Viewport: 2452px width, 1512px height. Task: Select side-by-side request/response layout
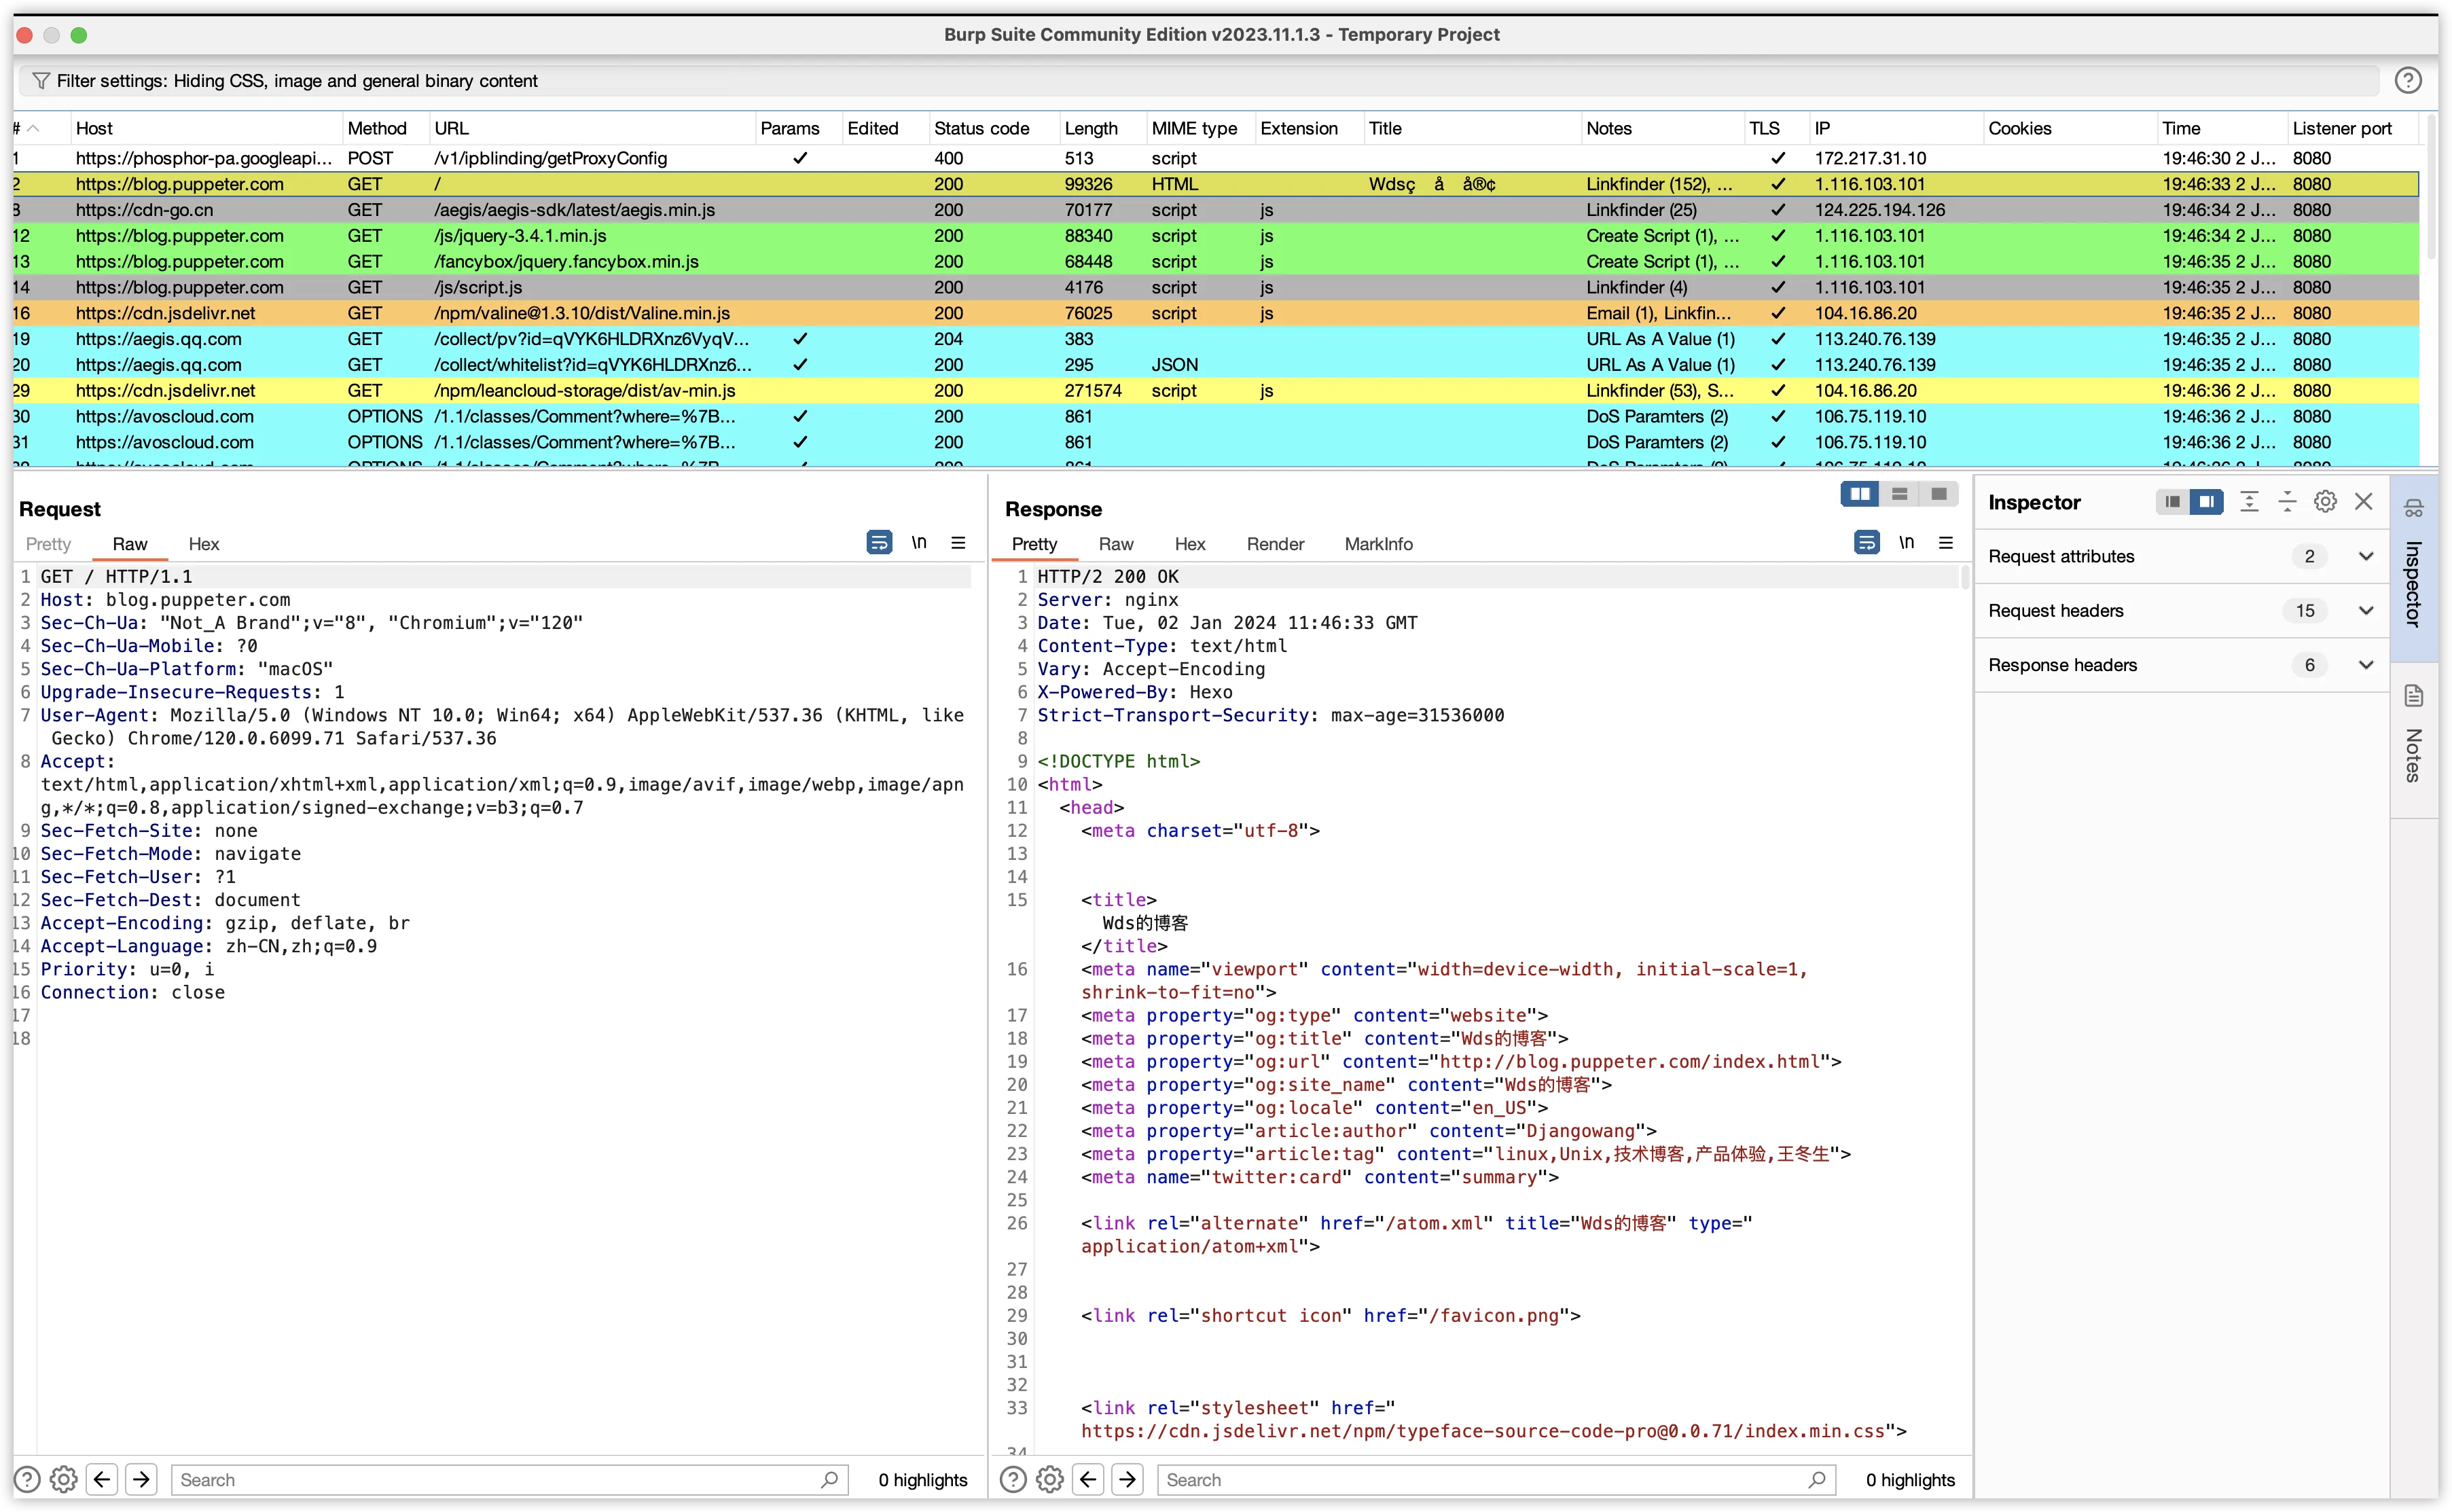pyautogui.click(x=1860, y=495)
